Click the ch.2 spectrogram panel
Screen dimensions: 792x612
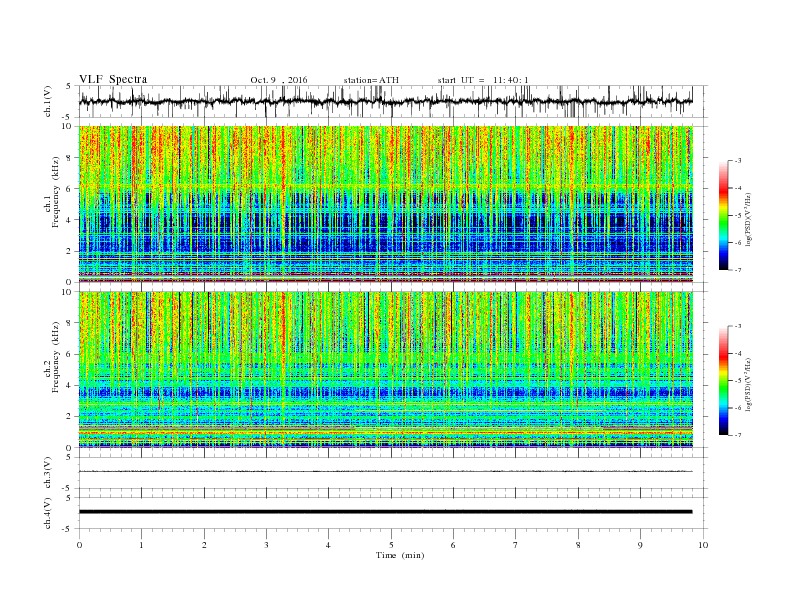coord(386,370)
